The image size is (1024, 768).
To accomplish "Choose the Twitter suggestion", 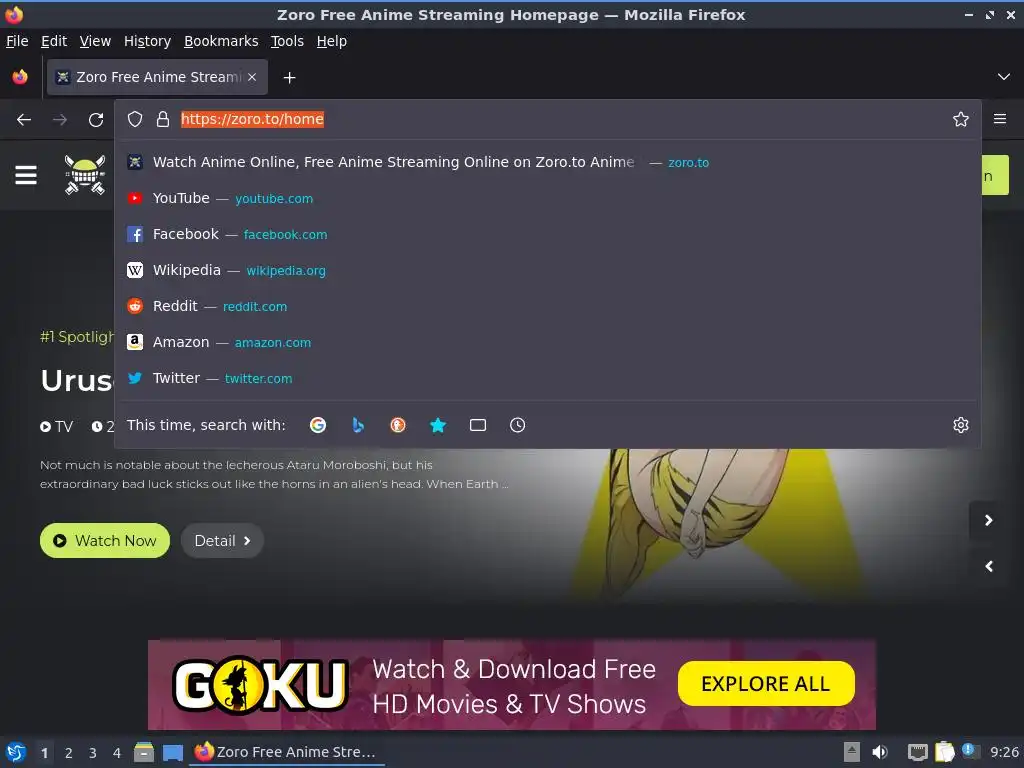I will coord(548,377).
